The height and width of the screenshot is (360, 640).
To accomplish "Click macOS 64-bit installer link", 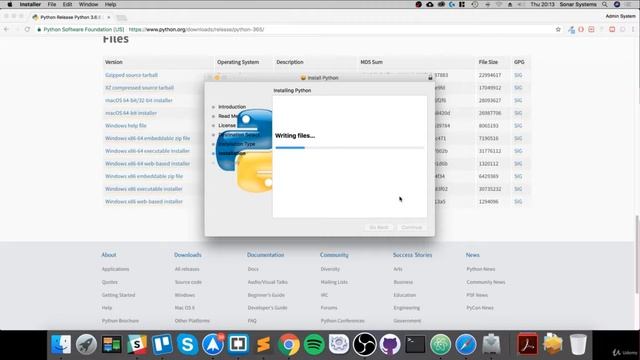I will 131,113.
